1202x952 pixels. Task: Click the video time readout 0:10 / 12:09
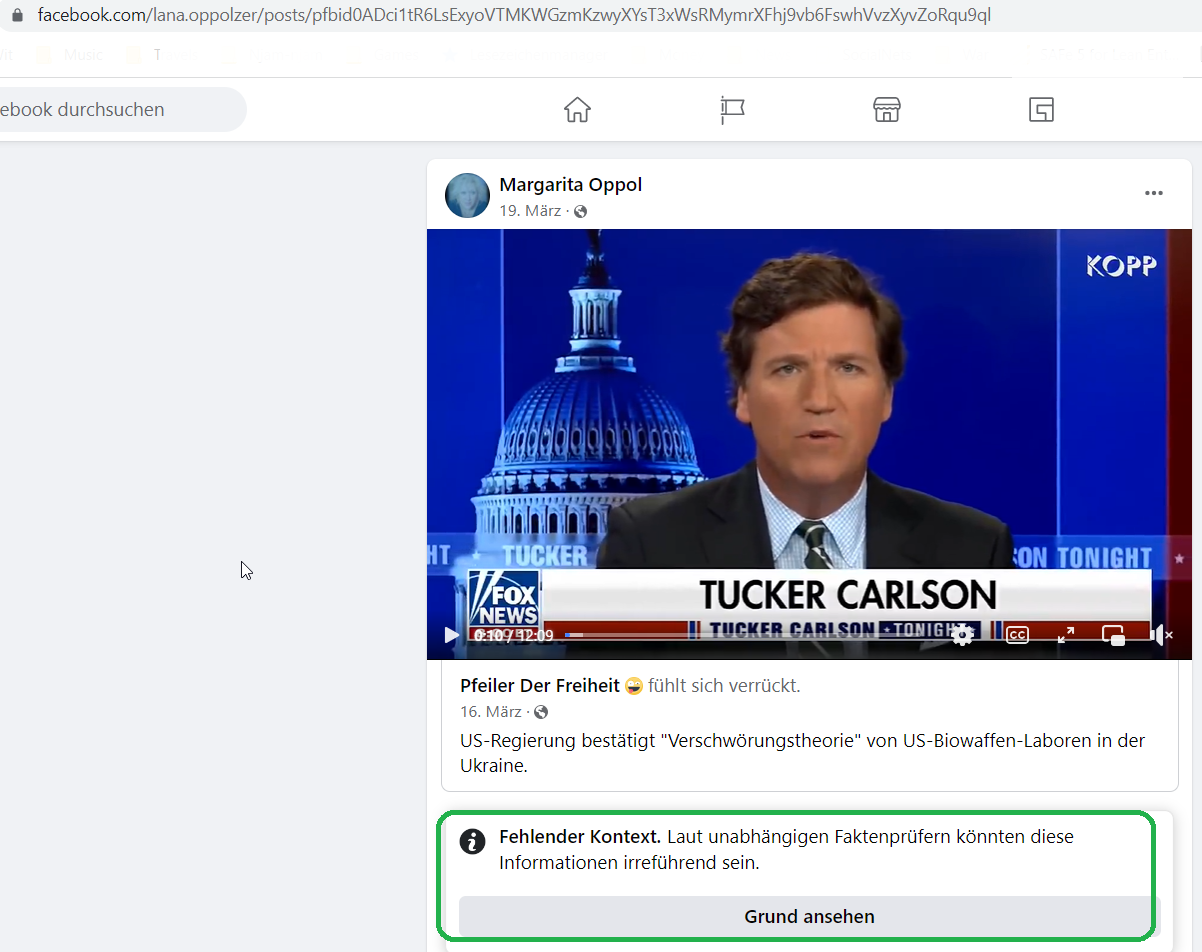(513, 635)
